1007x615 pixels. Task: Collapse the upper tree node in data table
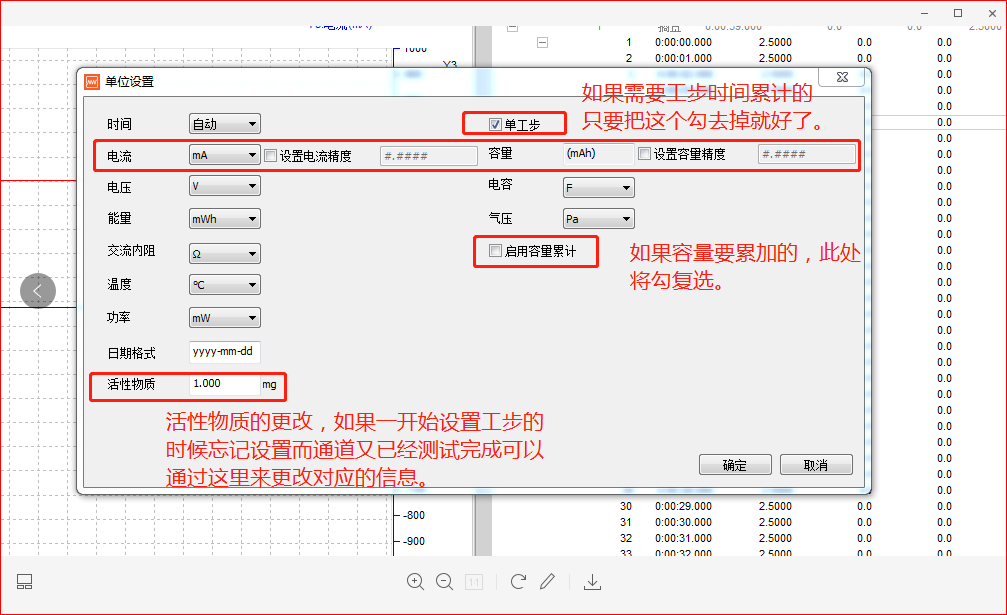pos(512,28)
